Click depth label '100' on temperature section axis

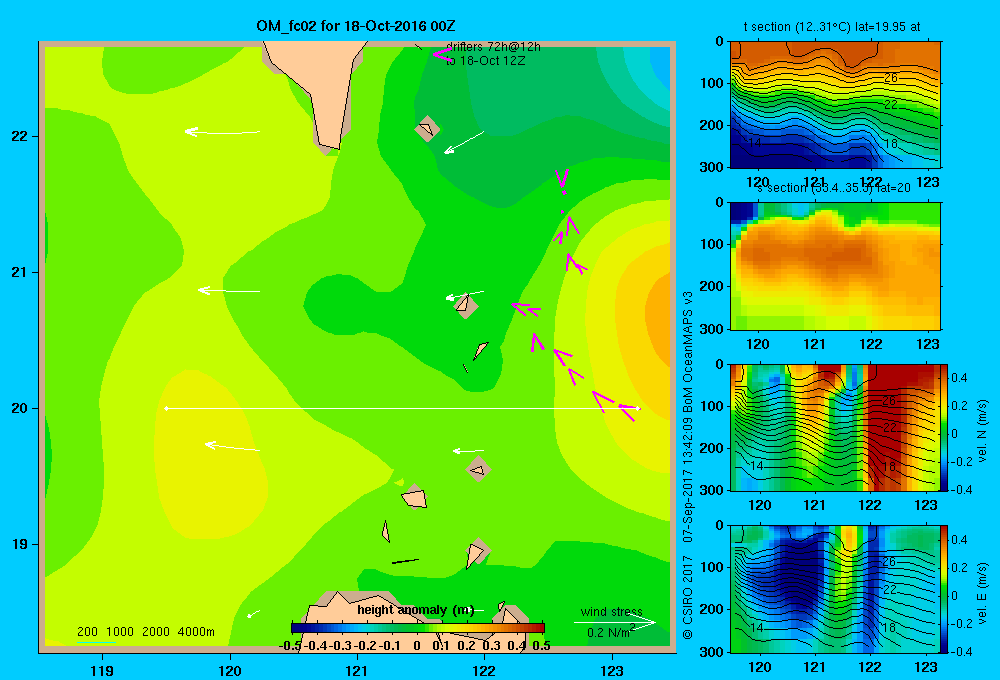coord(712,83)
